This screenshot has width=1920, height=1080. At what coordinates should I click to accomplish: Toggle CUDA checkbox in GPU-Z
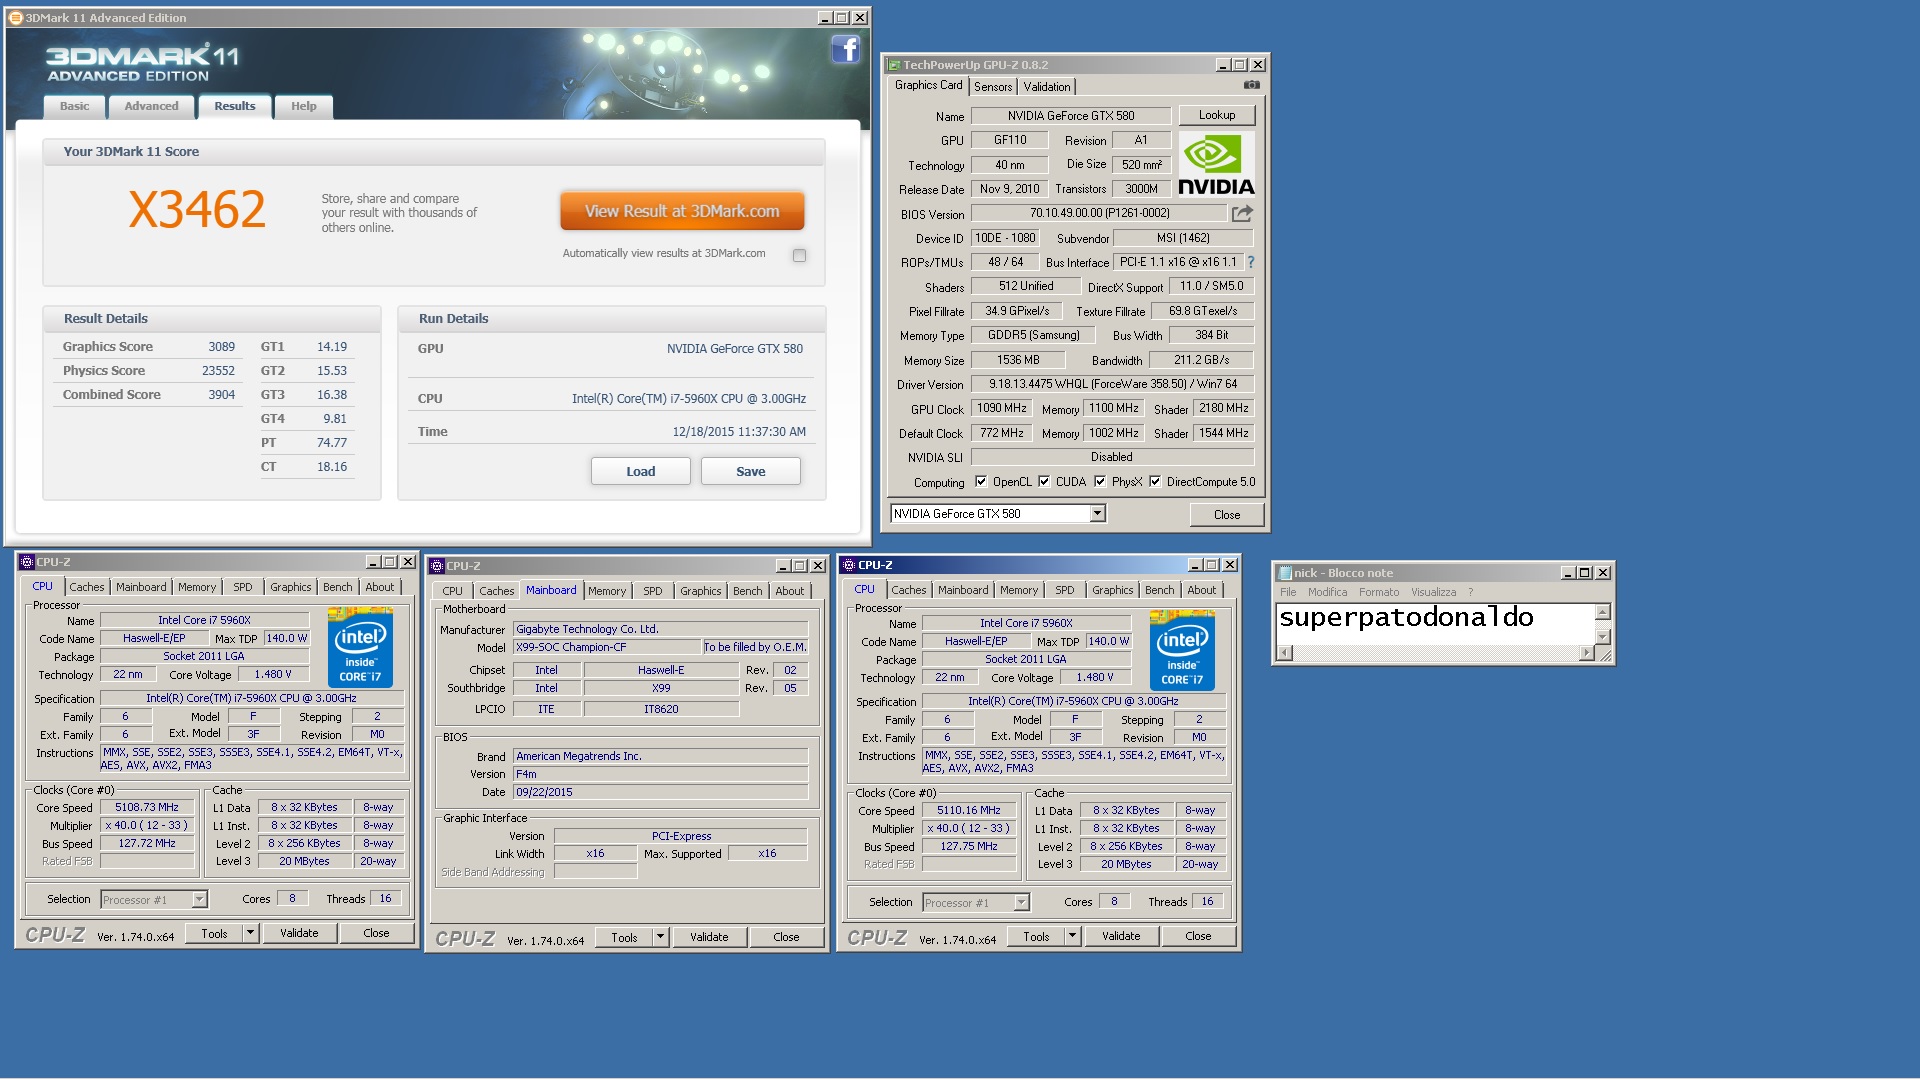pyautogui.click(x=1044, y=481)
